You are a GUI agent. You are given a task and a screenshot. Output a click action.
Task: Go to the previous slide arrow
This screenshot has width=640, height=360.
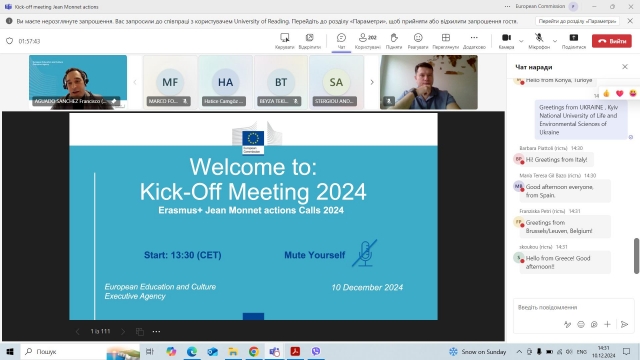click(78, 331)
